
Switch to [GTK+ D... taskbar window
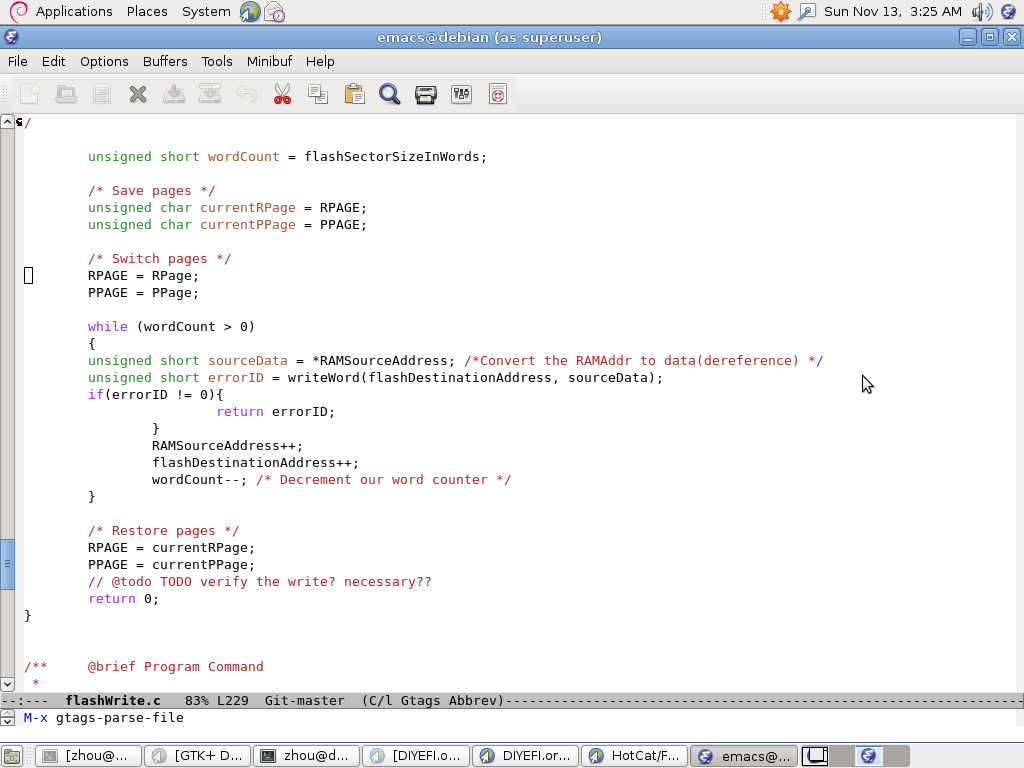coord(198,756)
